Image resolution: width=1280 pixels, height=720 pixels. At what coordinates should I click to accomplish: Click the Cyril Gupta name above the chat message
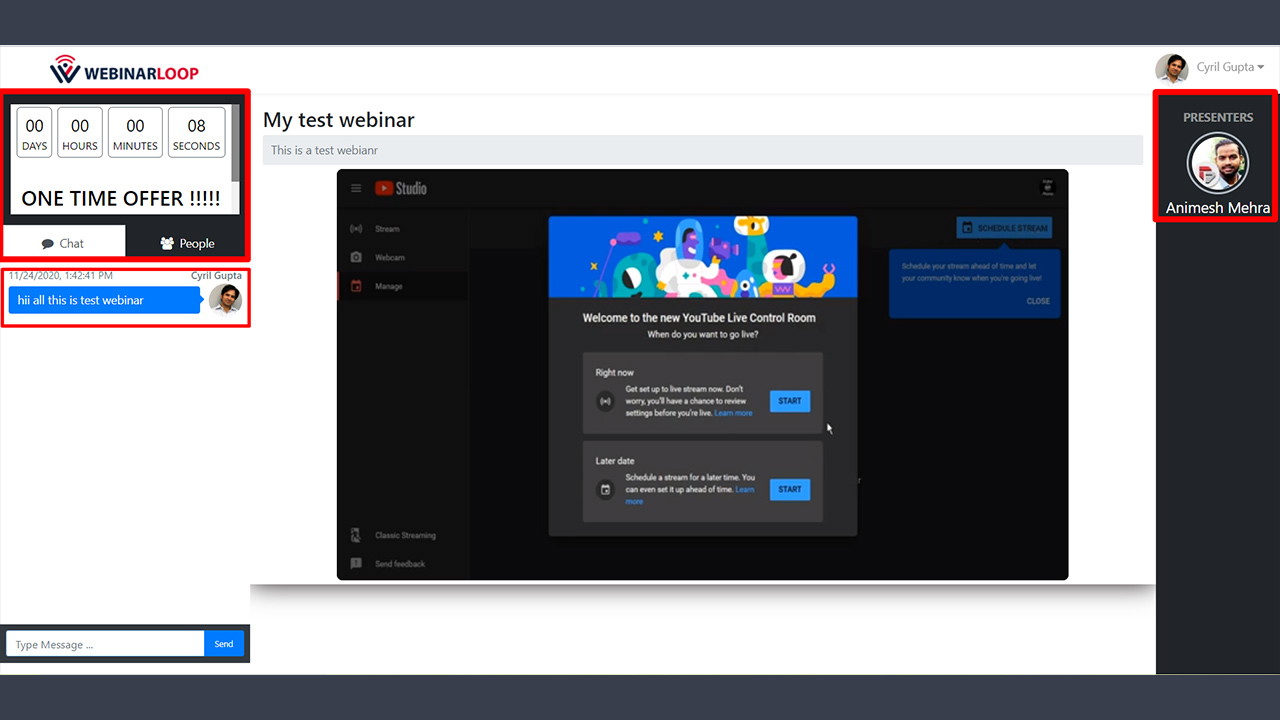(216, 275)
